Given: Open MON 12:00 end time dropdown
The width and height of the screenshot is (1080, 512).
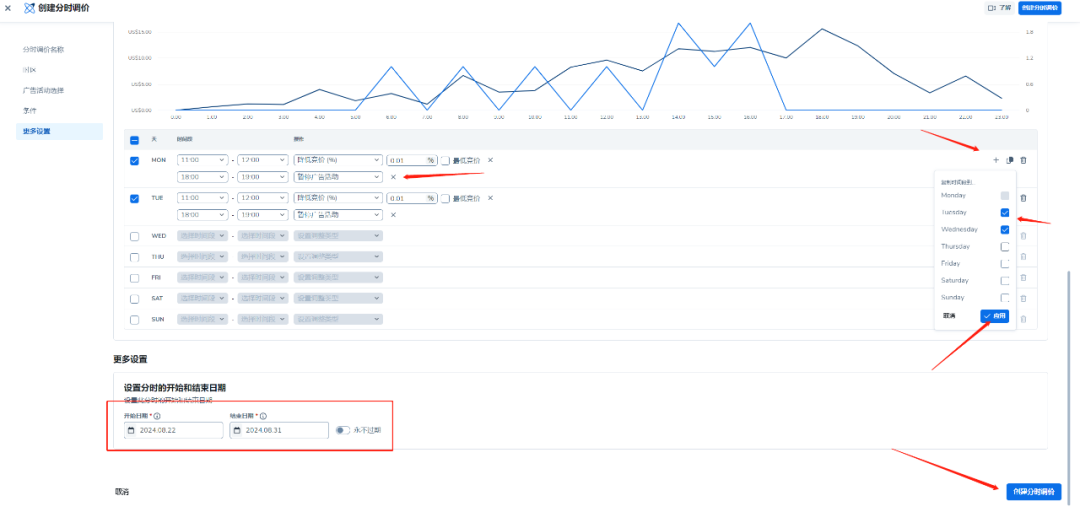Looking at the screenshot, I should point(262,160).
